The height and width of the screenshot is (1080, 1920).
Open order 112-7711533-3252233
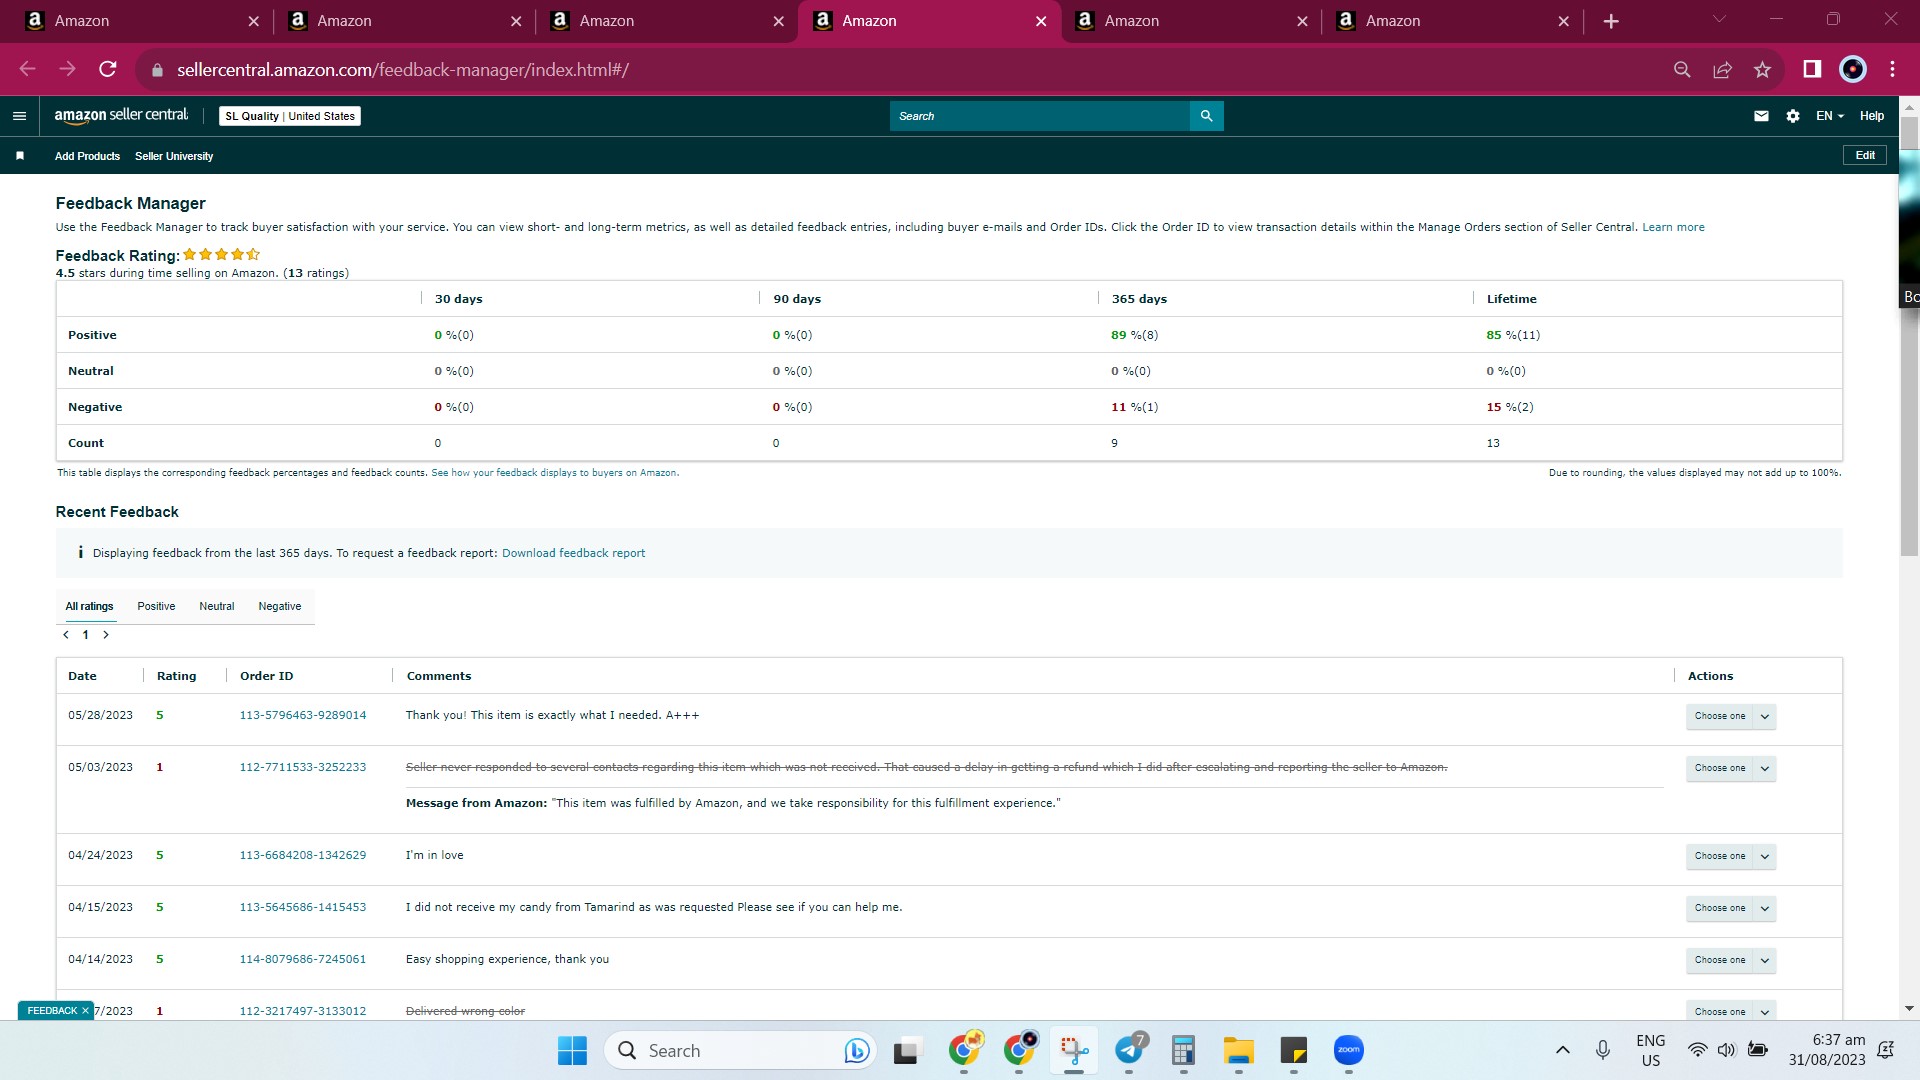click(303, 767)
